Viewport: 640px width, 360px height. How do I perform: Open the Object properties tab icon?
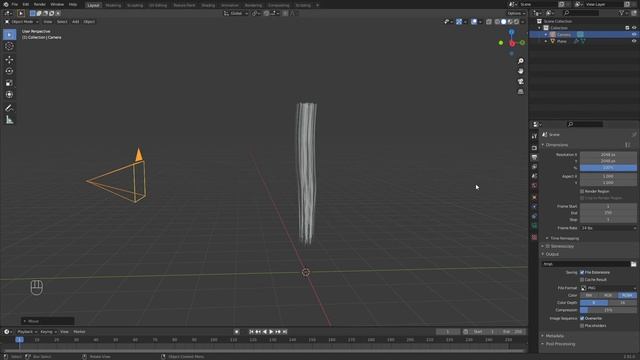coord(534,197)
